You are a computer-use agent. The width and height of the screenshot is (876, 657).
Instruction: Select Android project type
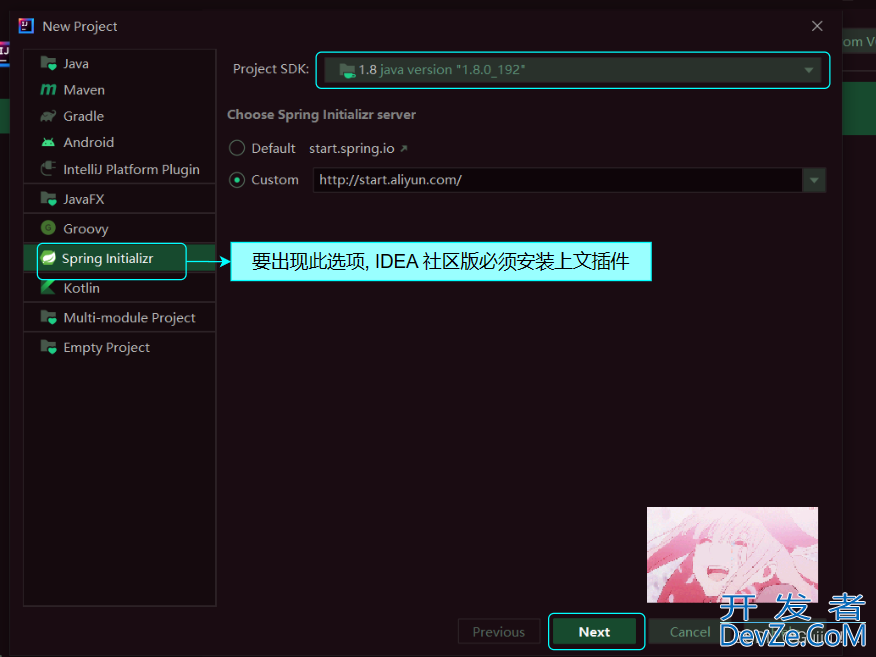[120, 142]
